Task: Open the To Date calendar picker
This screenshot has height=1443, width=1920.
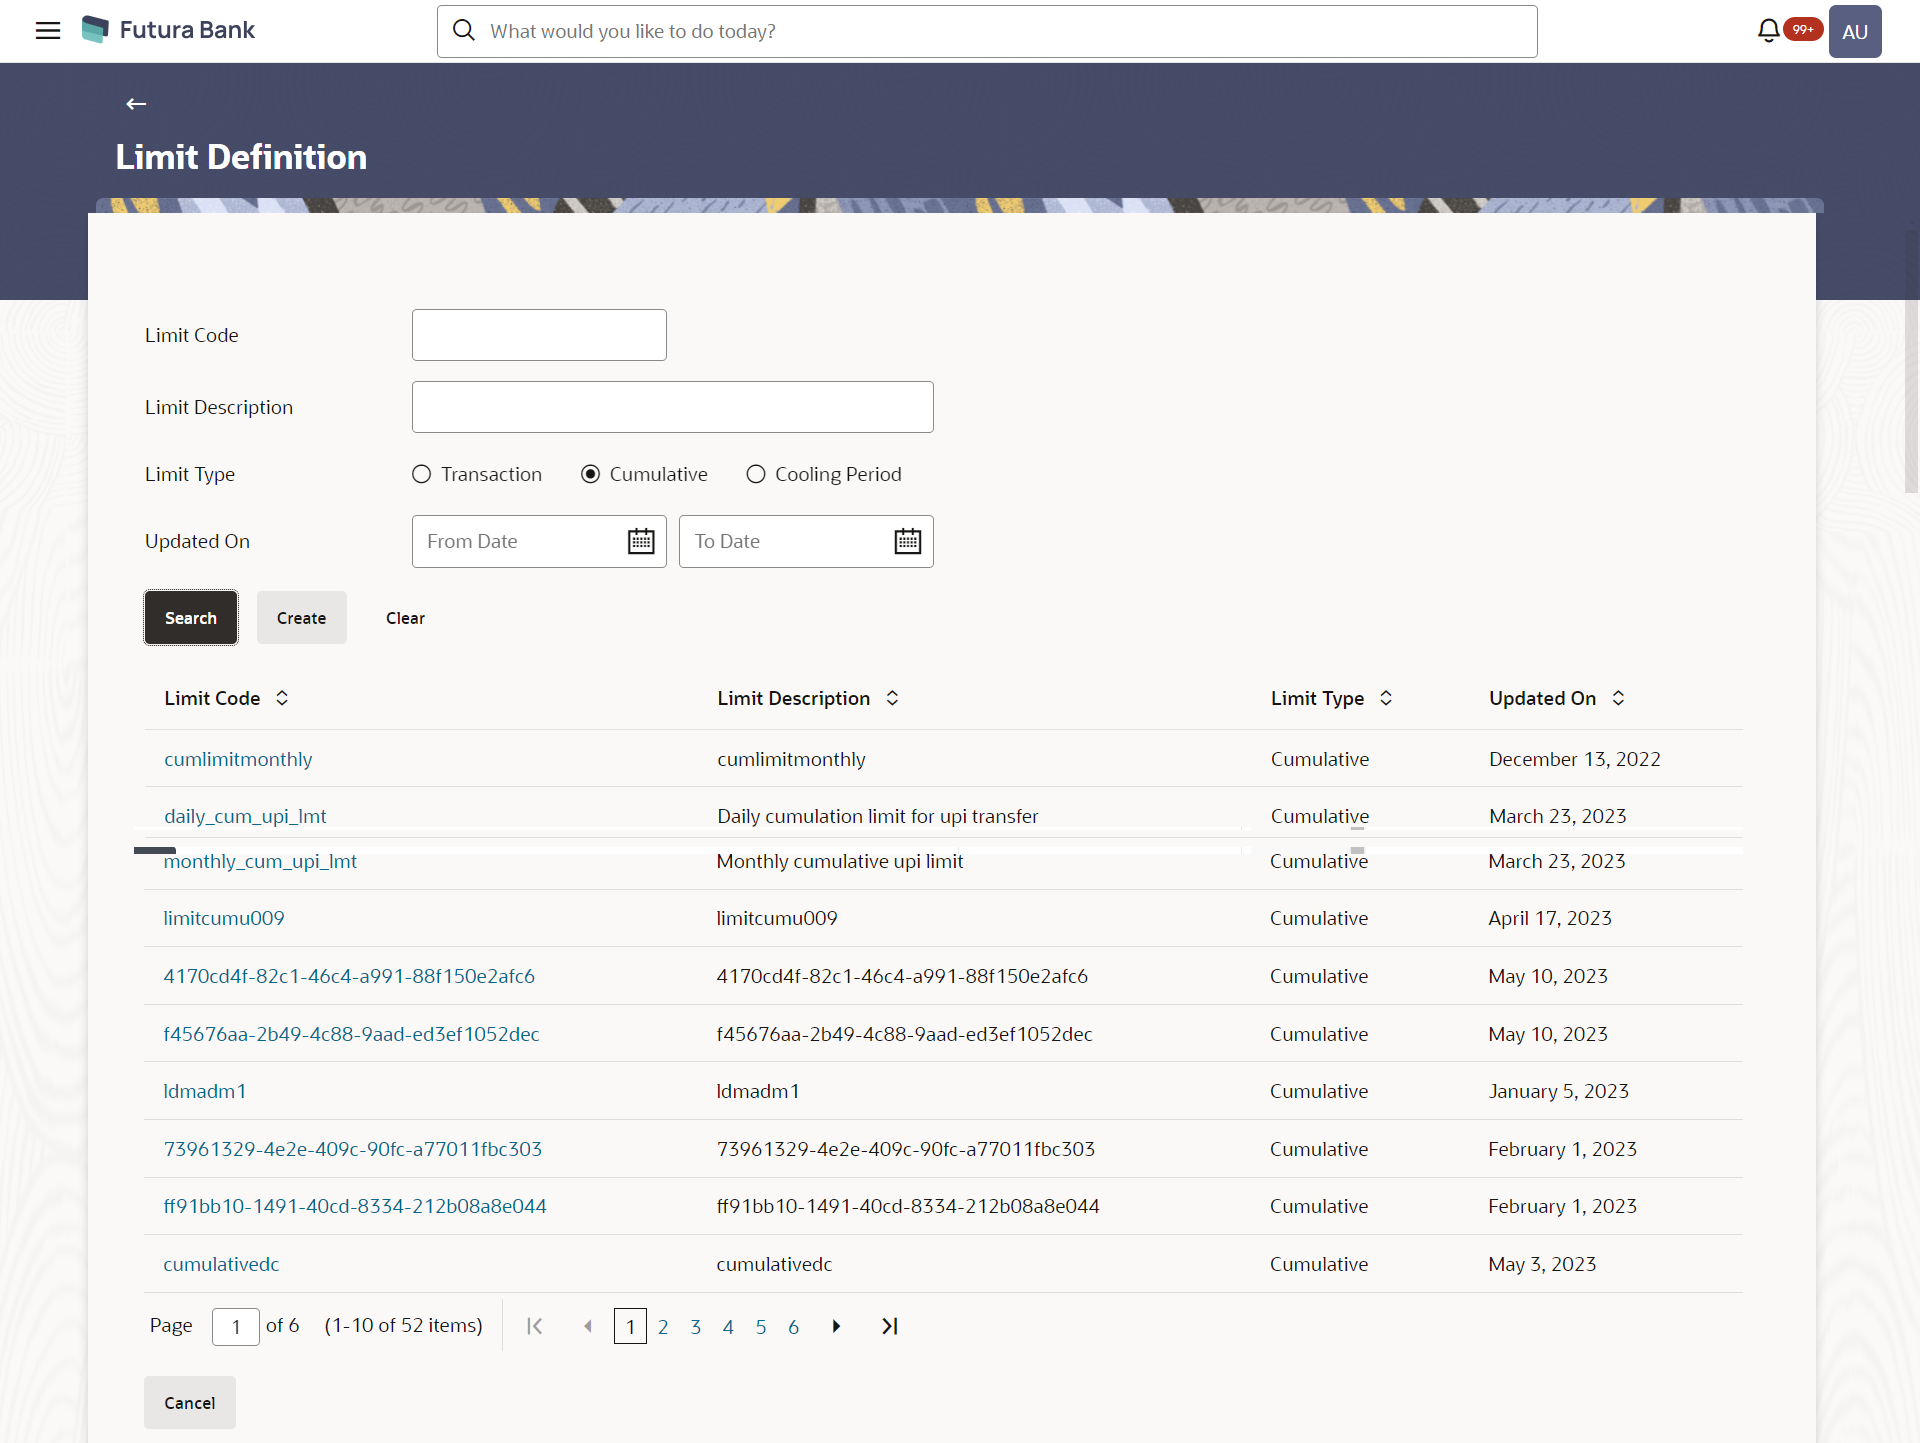Action: coord(907,541)
